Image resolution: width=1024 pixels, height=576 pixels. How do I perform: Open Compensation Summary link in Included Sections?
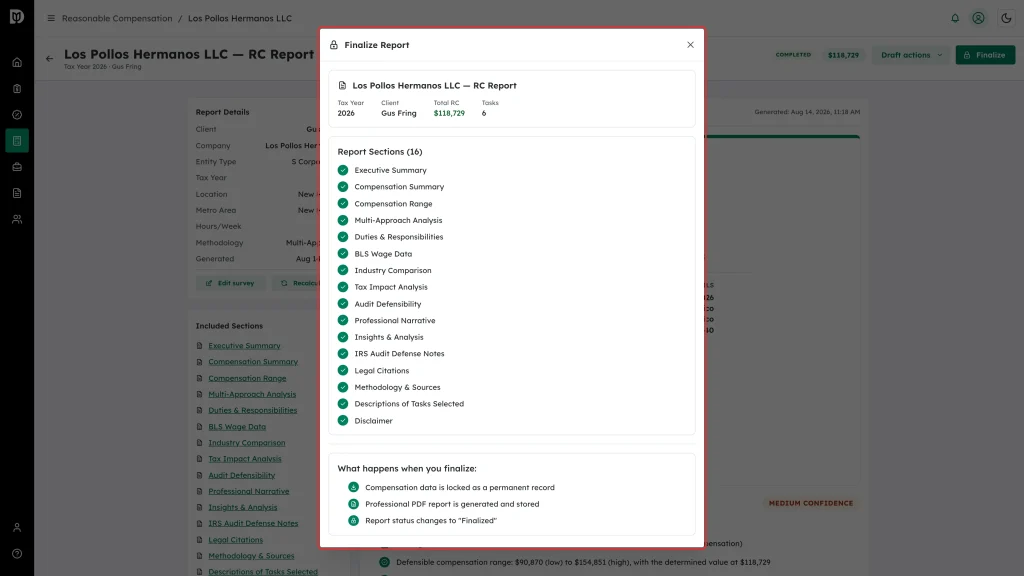coord(253,362)
